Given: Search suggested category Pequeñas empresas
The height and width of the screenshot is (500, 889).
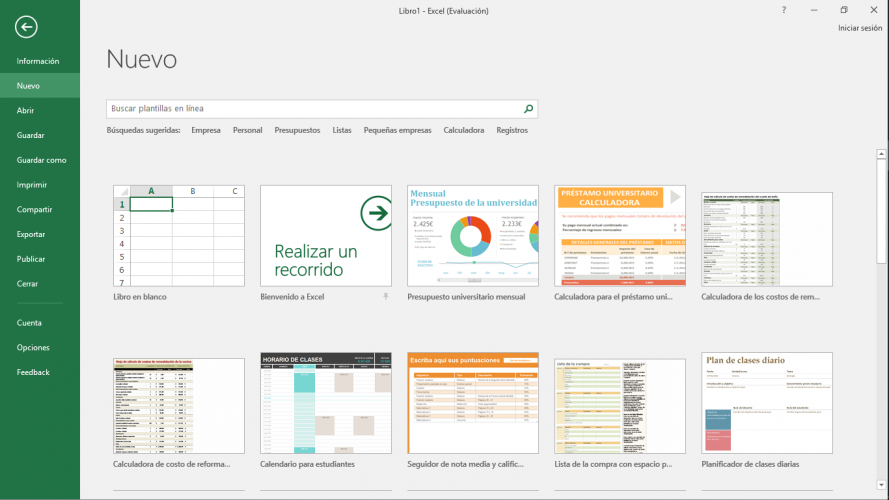Looking at the screenshot, I should coord(397,130).
